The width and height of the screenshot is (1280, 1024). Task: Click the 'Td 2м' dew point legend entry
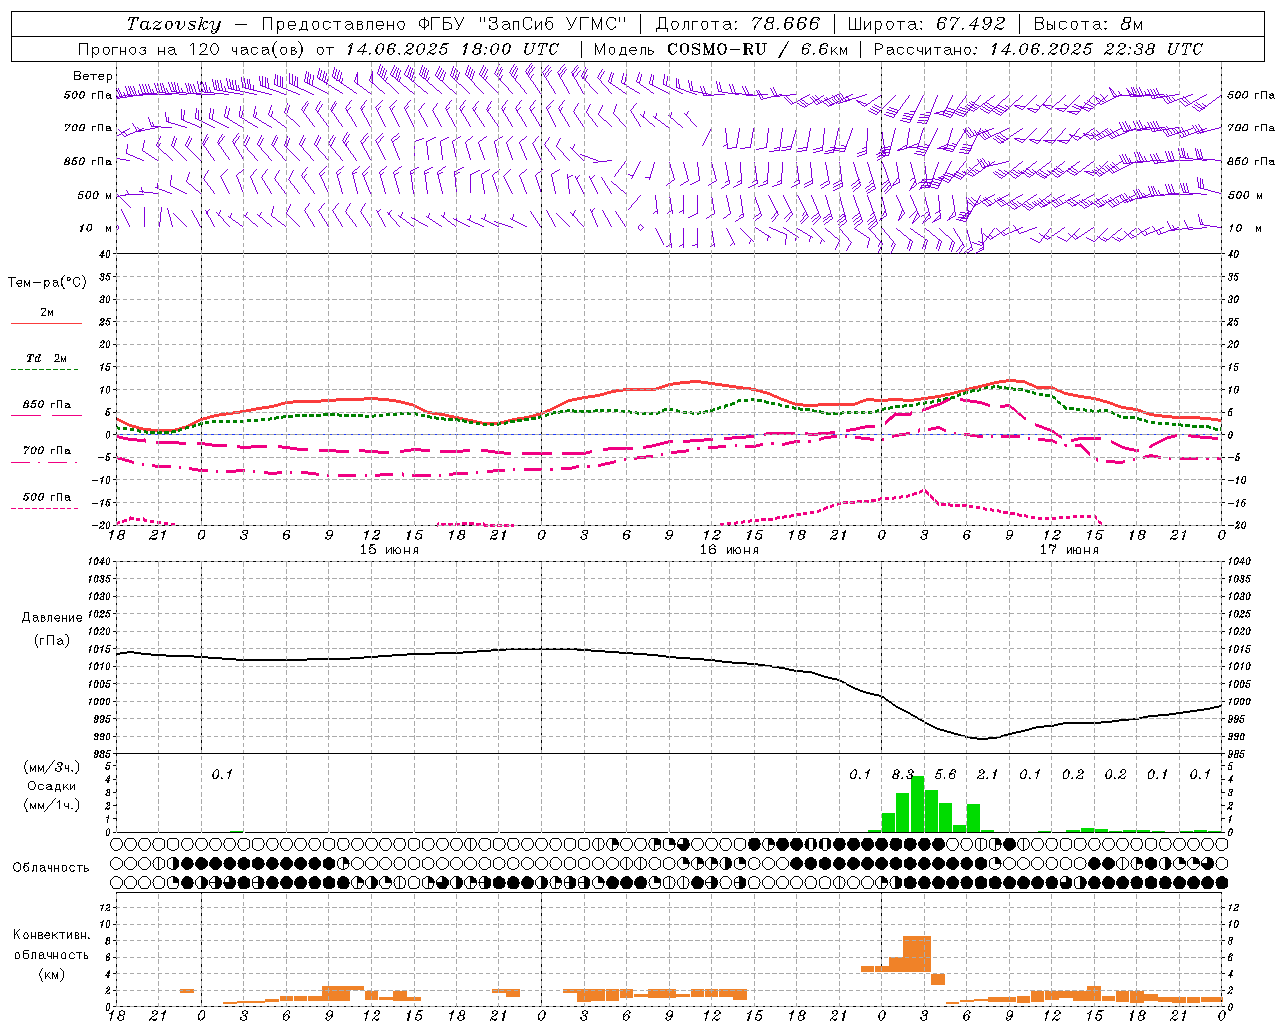click(47, 358)
